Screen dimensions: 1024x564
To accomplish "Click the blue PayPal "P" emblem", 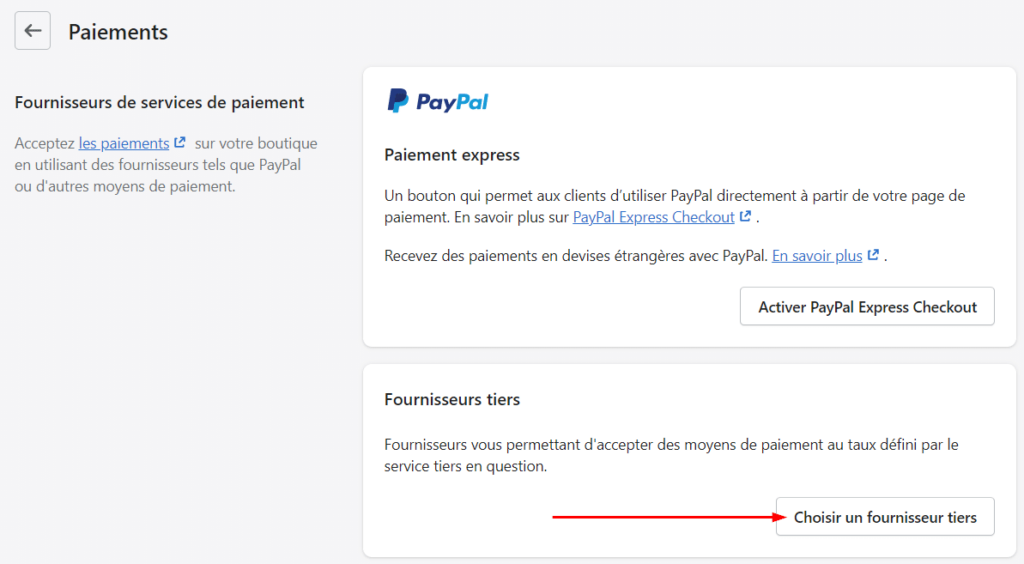I will coord(398,101).
